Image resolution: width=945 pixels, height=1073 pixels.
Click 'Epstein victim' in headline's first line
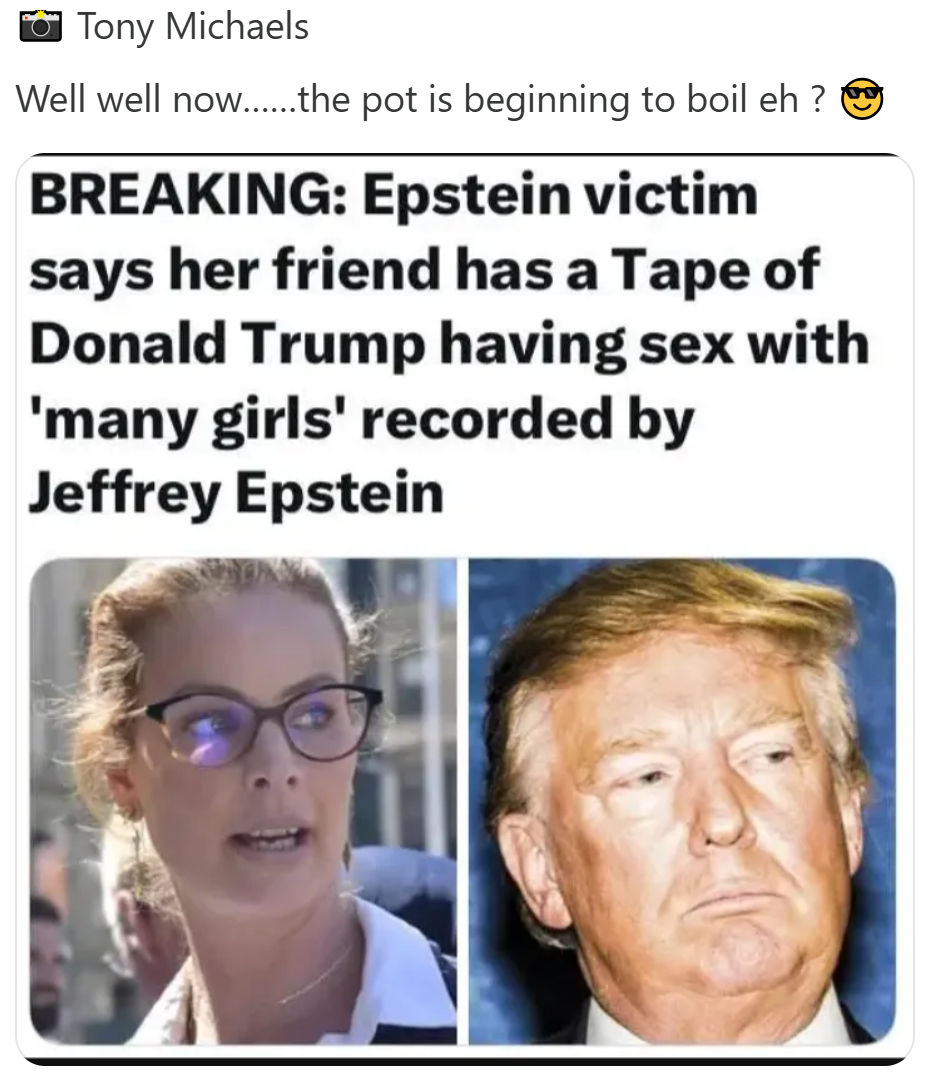coord(560,195)
